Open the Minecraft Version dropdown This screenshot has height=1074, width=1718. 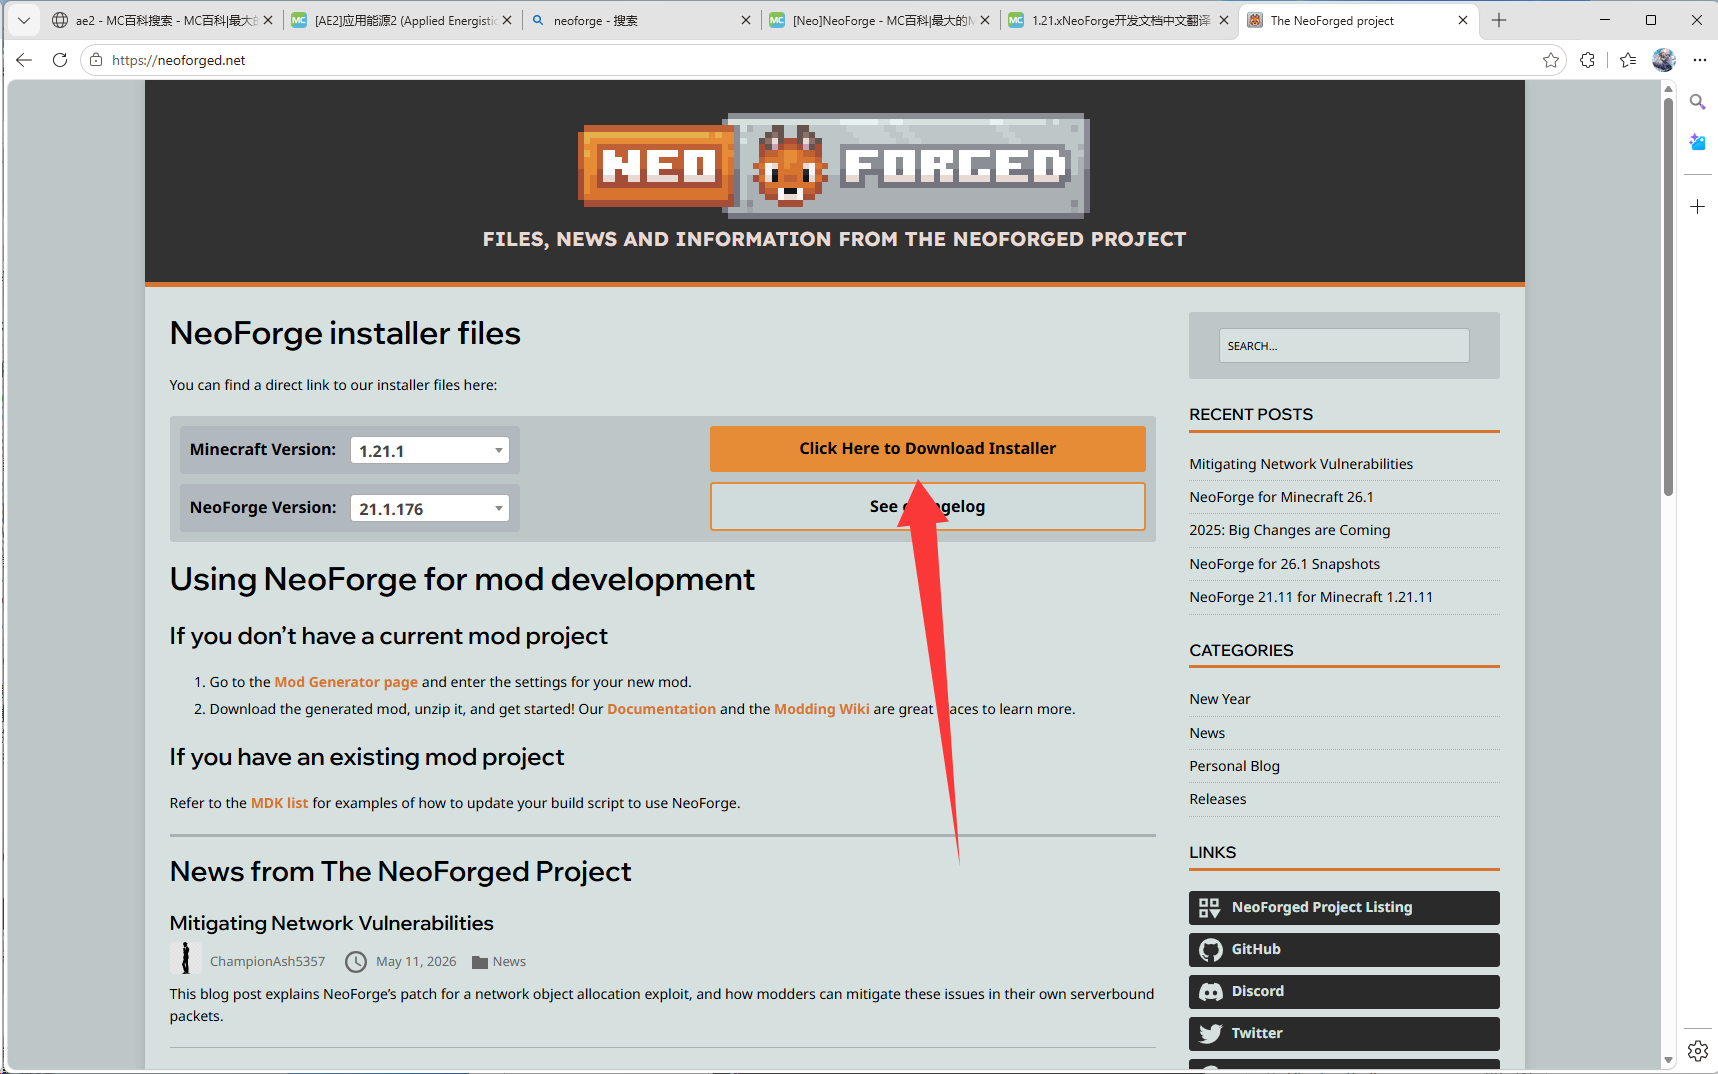430,450
